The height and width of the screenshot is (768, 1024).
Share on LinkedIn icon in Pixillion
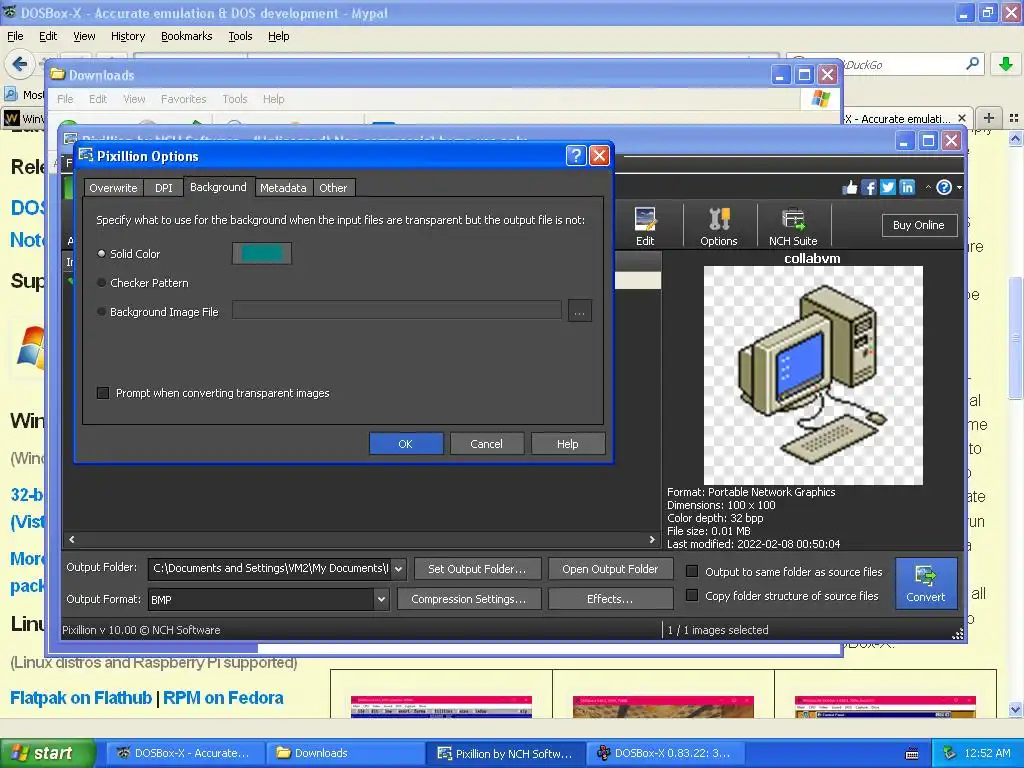907,188
